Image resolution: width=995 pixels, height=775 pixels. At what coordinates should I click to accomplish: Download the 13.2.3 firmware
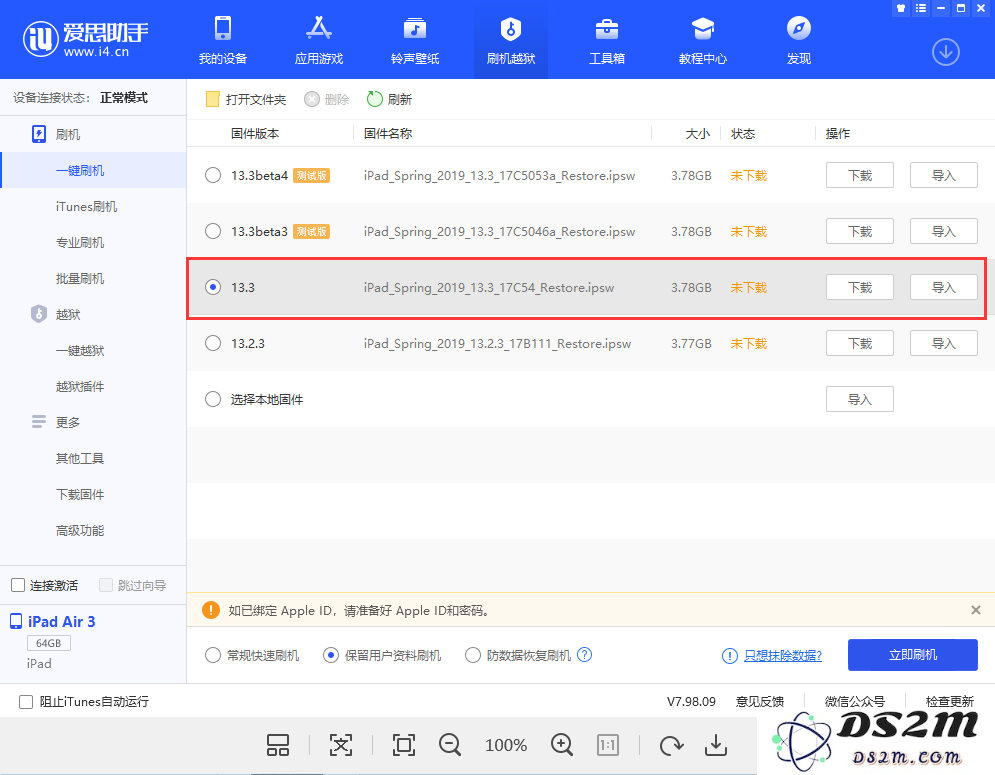pyautogui.click(x=860, y=343)
